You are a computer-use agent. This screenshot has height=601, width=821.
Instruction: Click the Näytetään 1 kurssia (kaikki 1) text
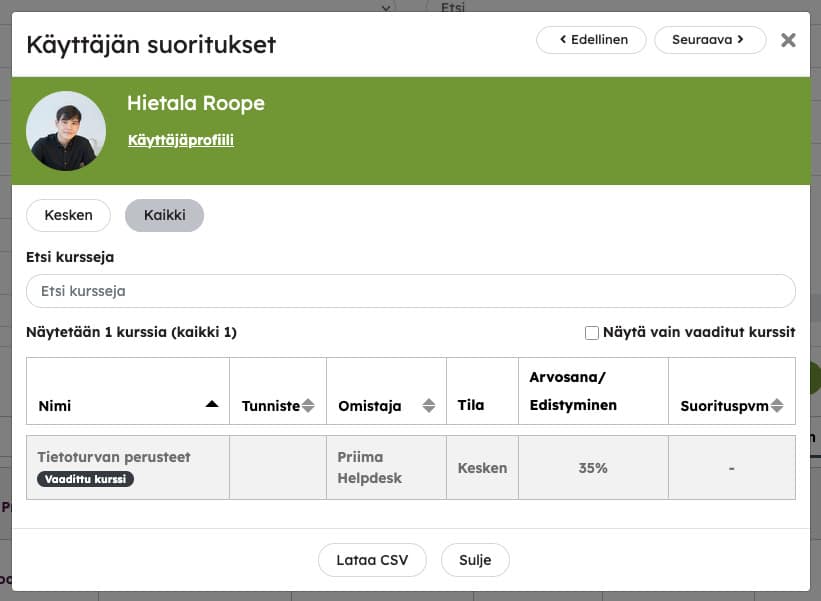point(131,332)
